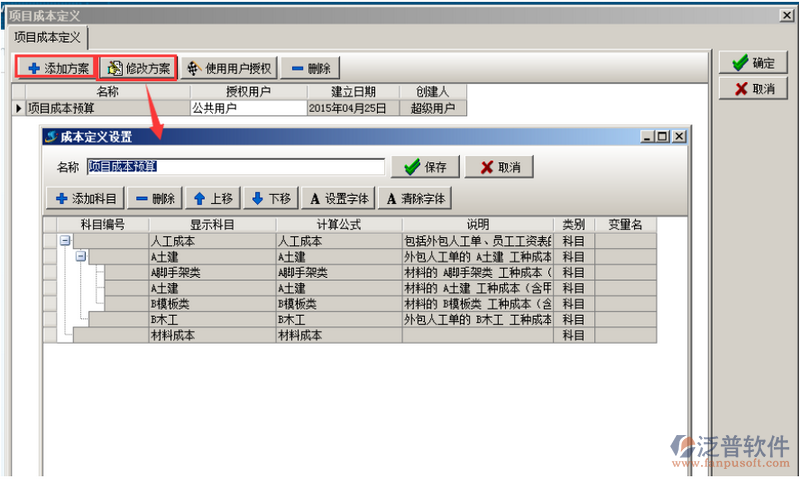Open 使用用户授权 user authorization
This screenshot has height=479, width=800.
(228, 68)
